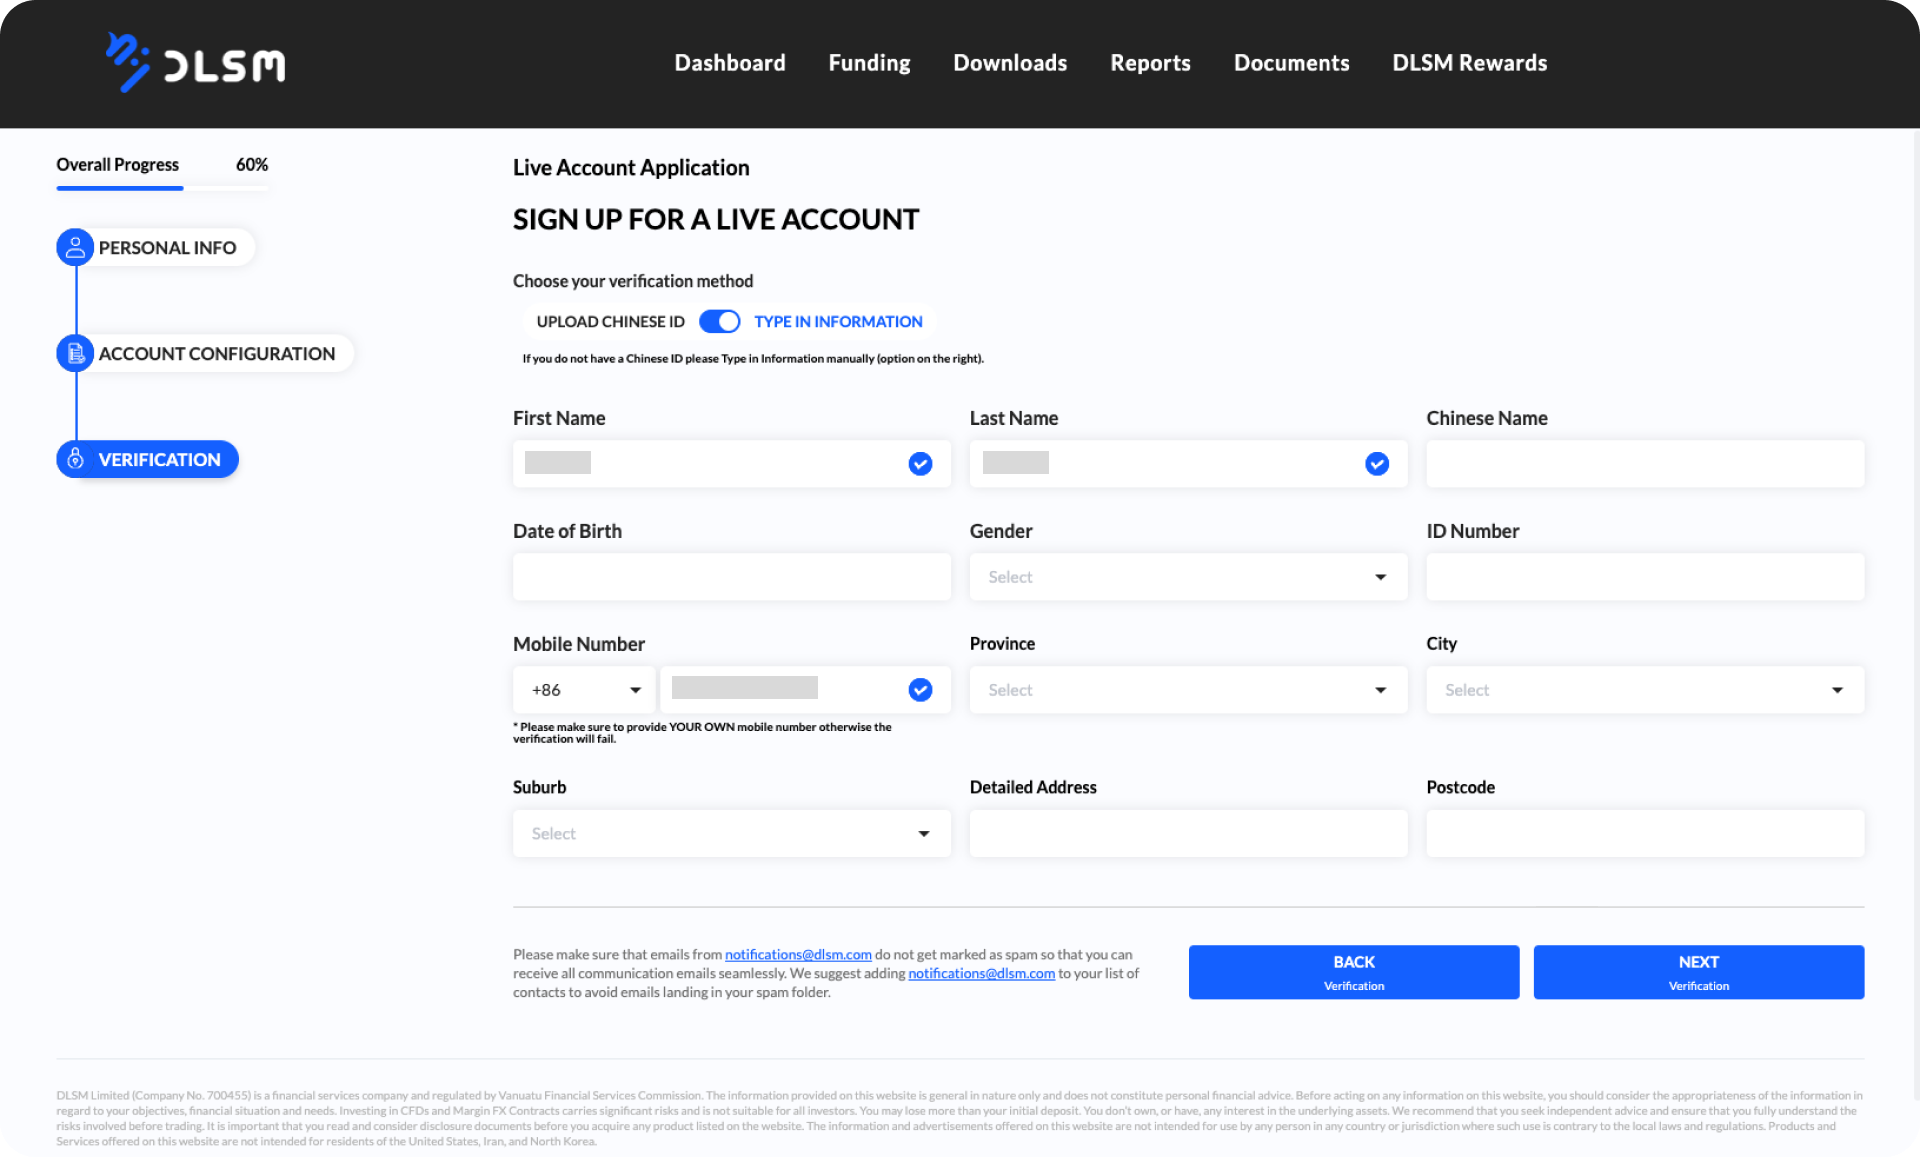Open the notifications@dlsm.com email link
Screen dimensions: 1920x1157
pos(799,953)
